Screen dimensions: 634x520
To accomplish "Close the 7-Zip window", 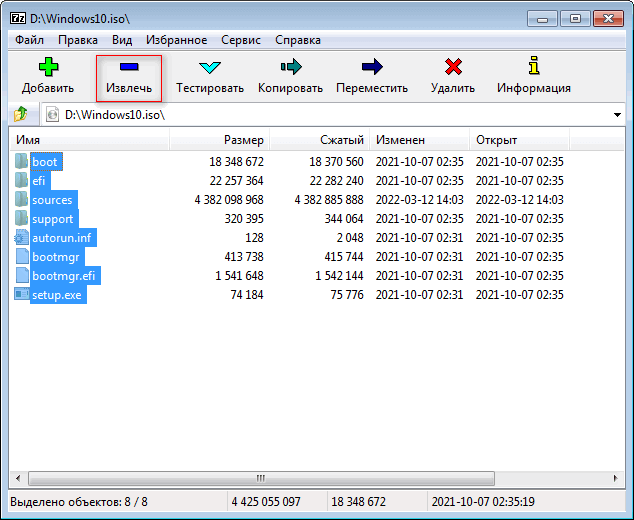I will [608, 19].
